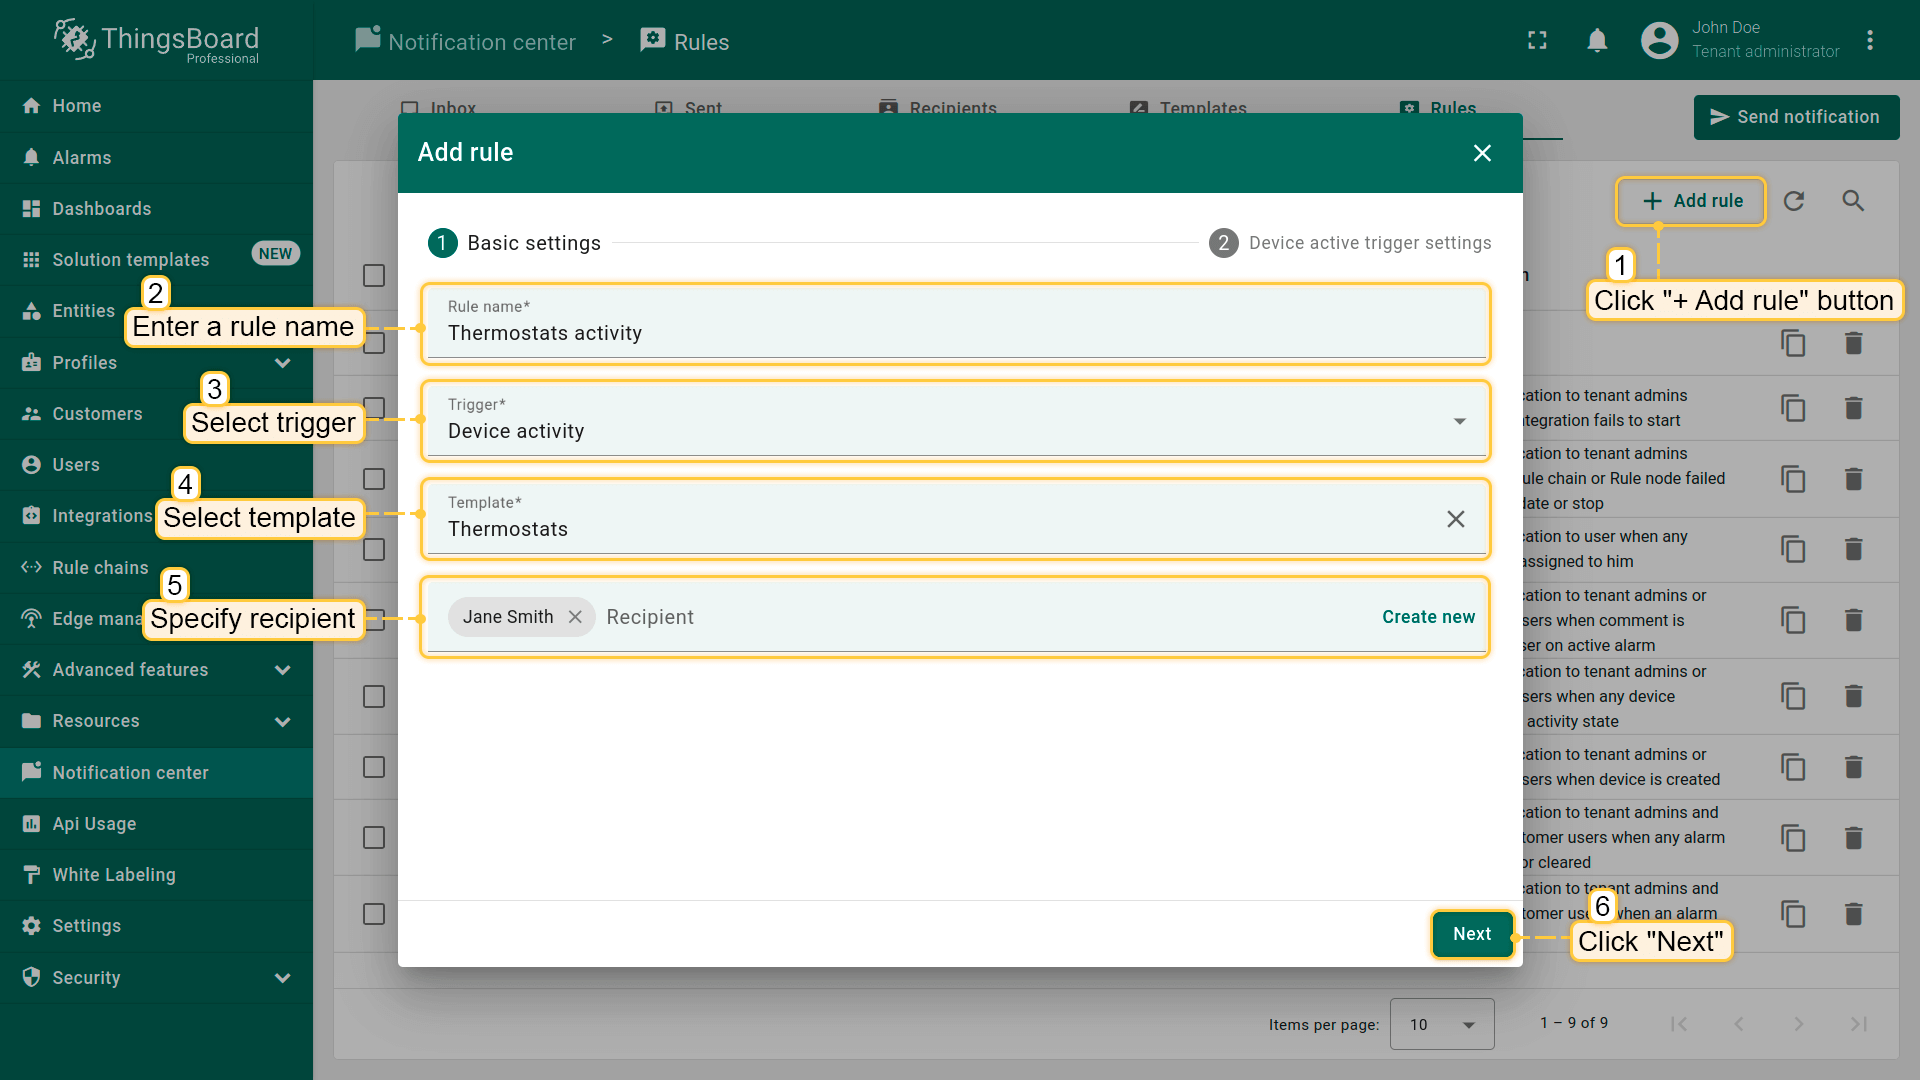This screenshot has height=1080, width=1920.
Task: Go to Api Usage page
Action: (94, 824)
